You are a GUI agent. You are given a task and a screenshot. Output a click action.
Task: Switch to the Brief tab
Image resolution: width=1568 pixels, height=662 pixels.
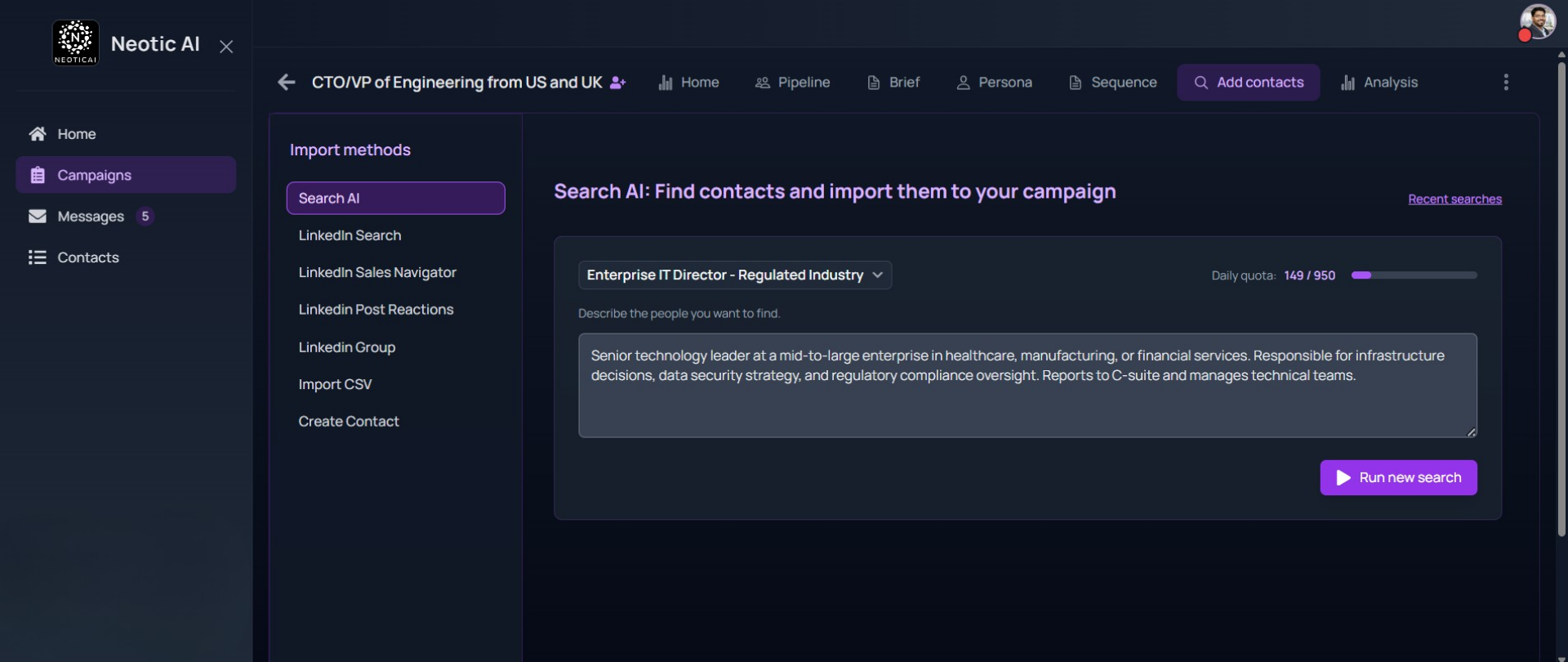pyautogui.click(x=893, y=82)
